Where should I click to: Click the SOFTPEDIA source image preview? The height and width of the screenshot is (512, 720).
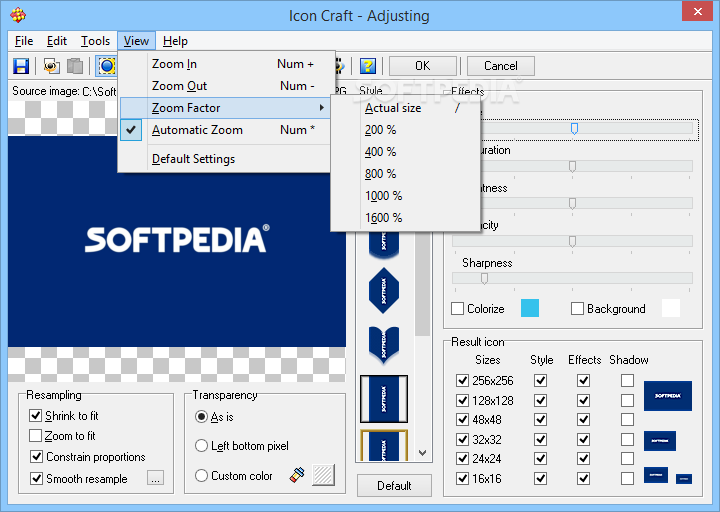tap(177, 241)
